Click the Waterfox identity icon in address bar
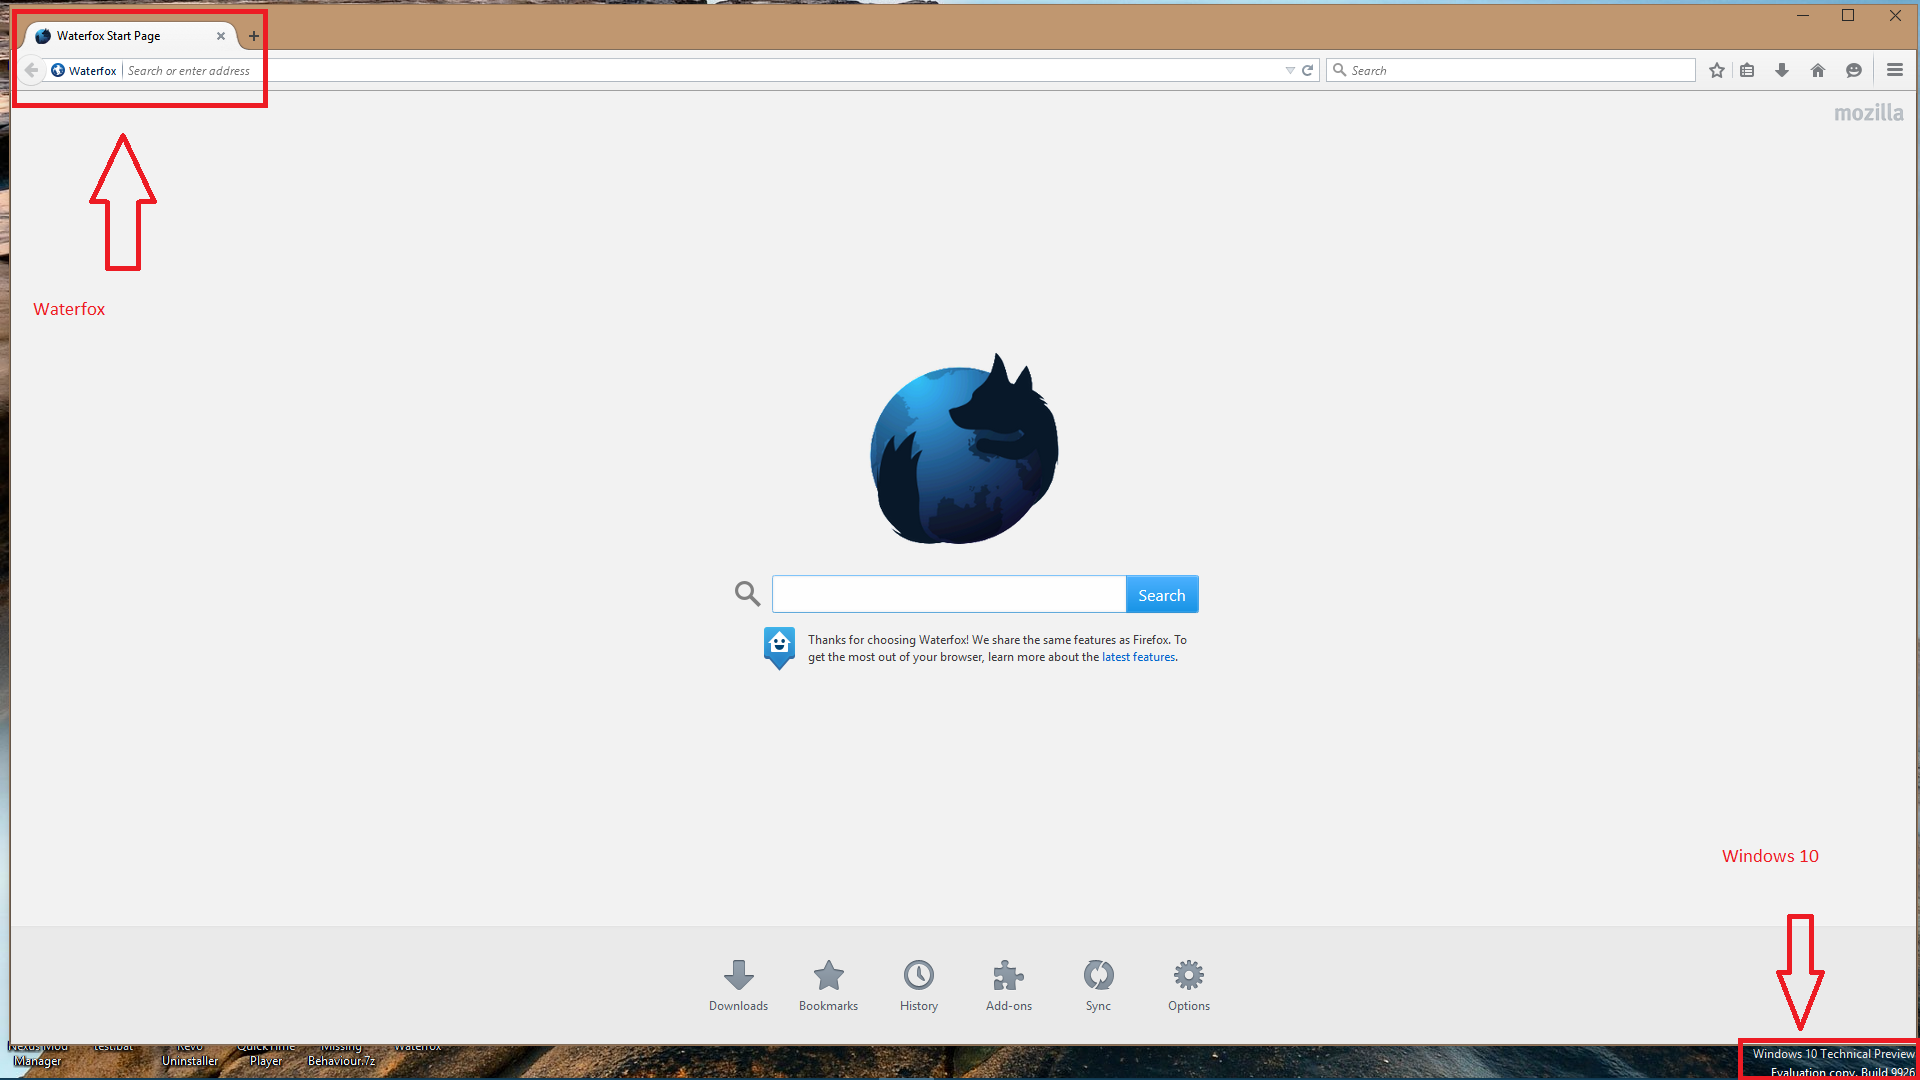1920x1080 pixels. pos(58,70)
